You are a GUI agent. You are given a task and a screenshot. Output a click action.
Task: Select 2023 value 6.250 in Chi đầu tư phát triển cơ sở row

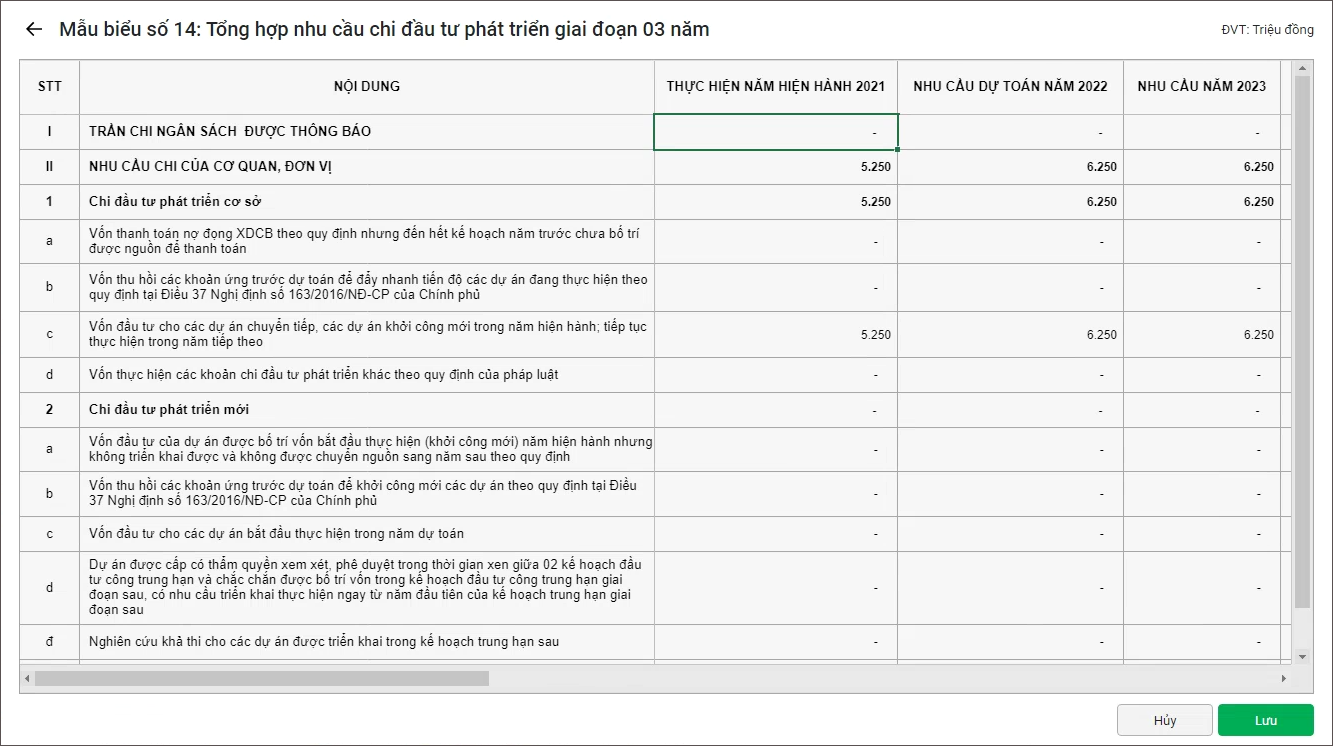pos(1202,202)
